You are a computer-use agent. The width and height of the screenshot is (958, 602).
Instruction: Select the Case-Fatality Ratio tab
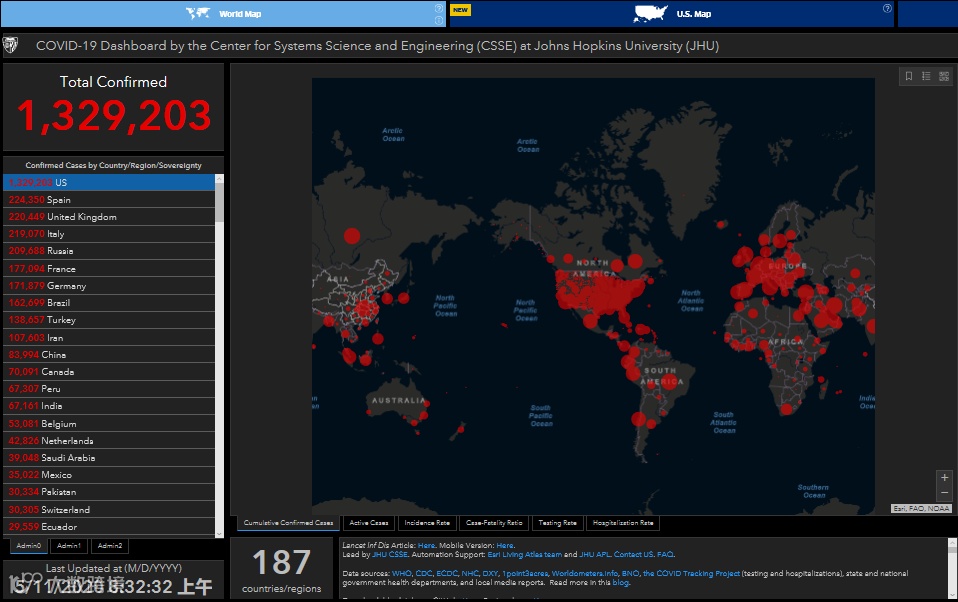[x=494, y=523]
